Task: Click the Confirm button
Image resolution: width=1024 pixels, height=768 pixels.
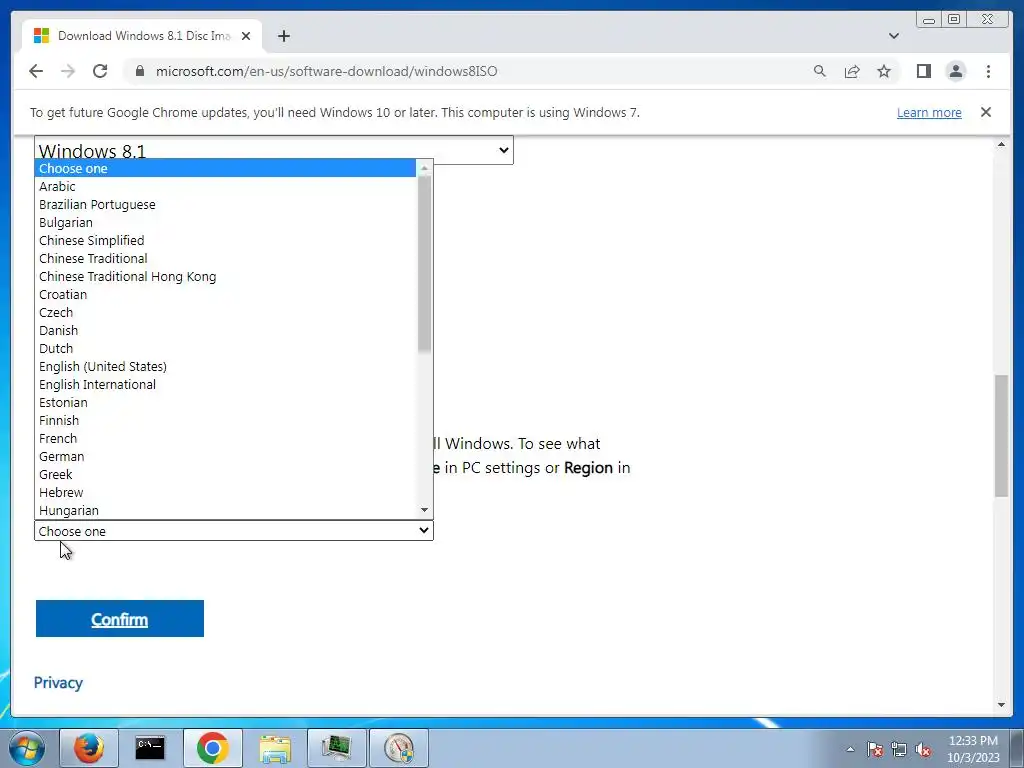Action: pos(120,618)
